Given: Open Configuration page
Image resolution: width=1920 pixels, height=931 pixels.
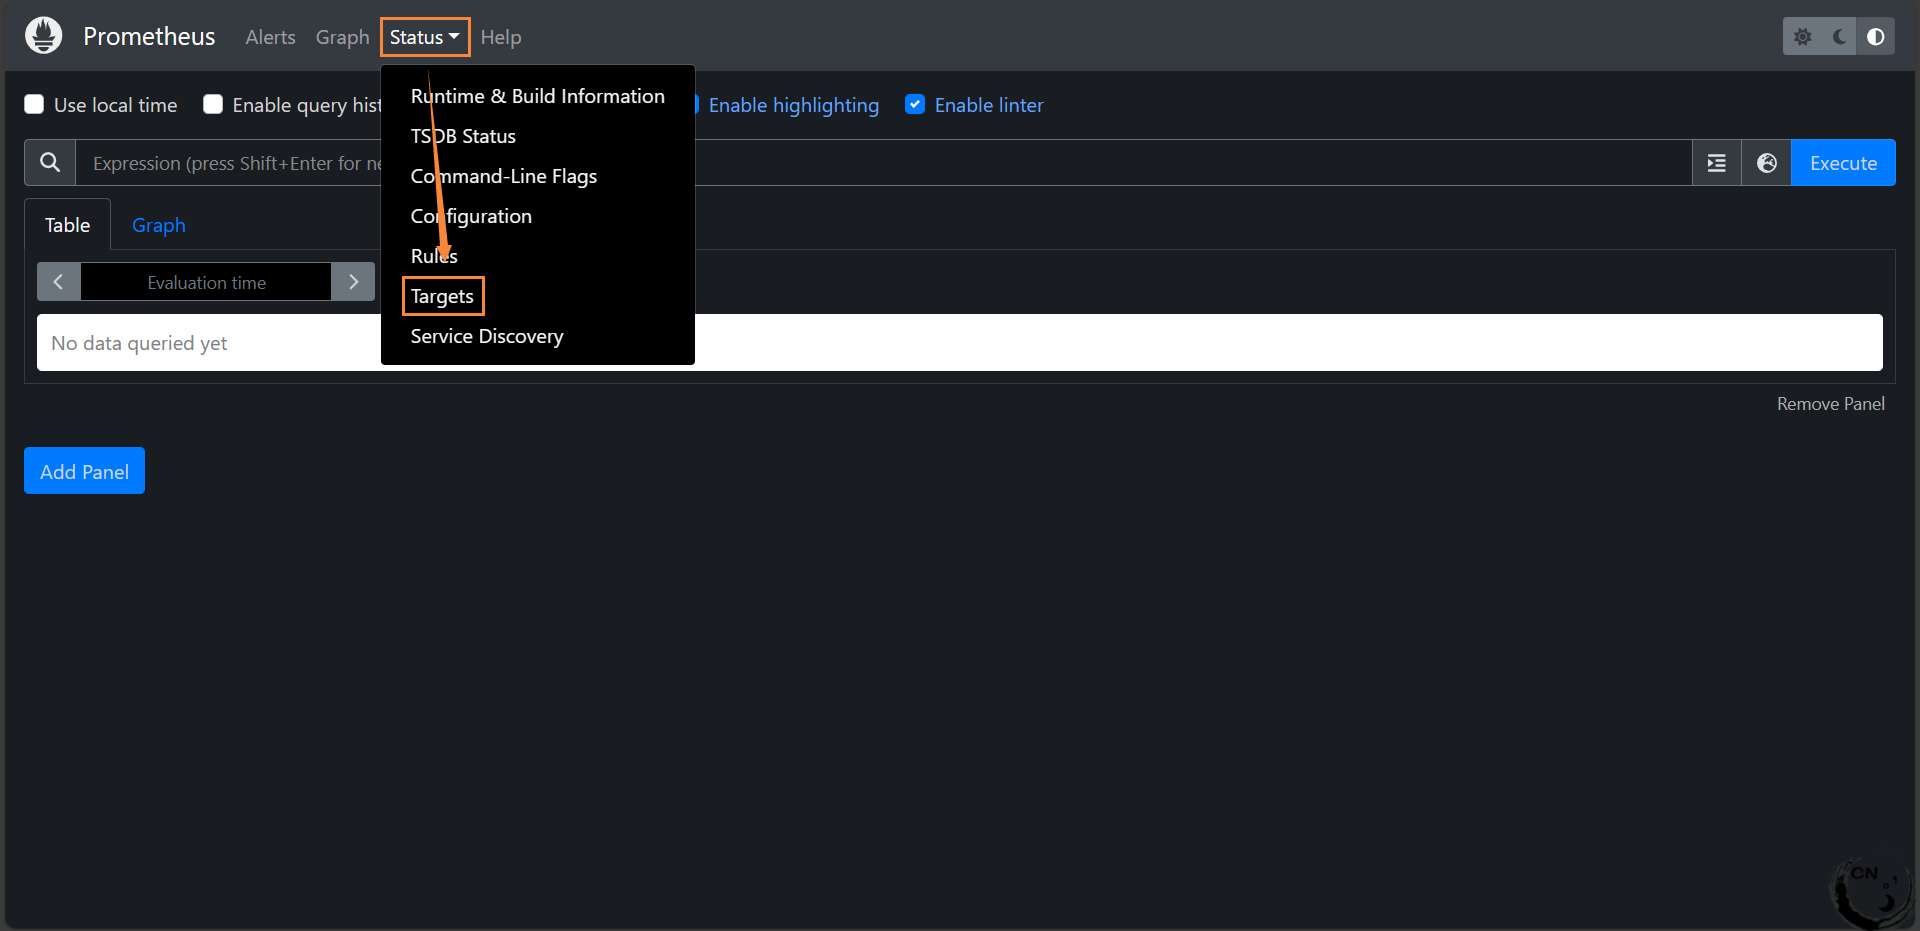Looking at the screenshot, I should [x=471, y=216].
